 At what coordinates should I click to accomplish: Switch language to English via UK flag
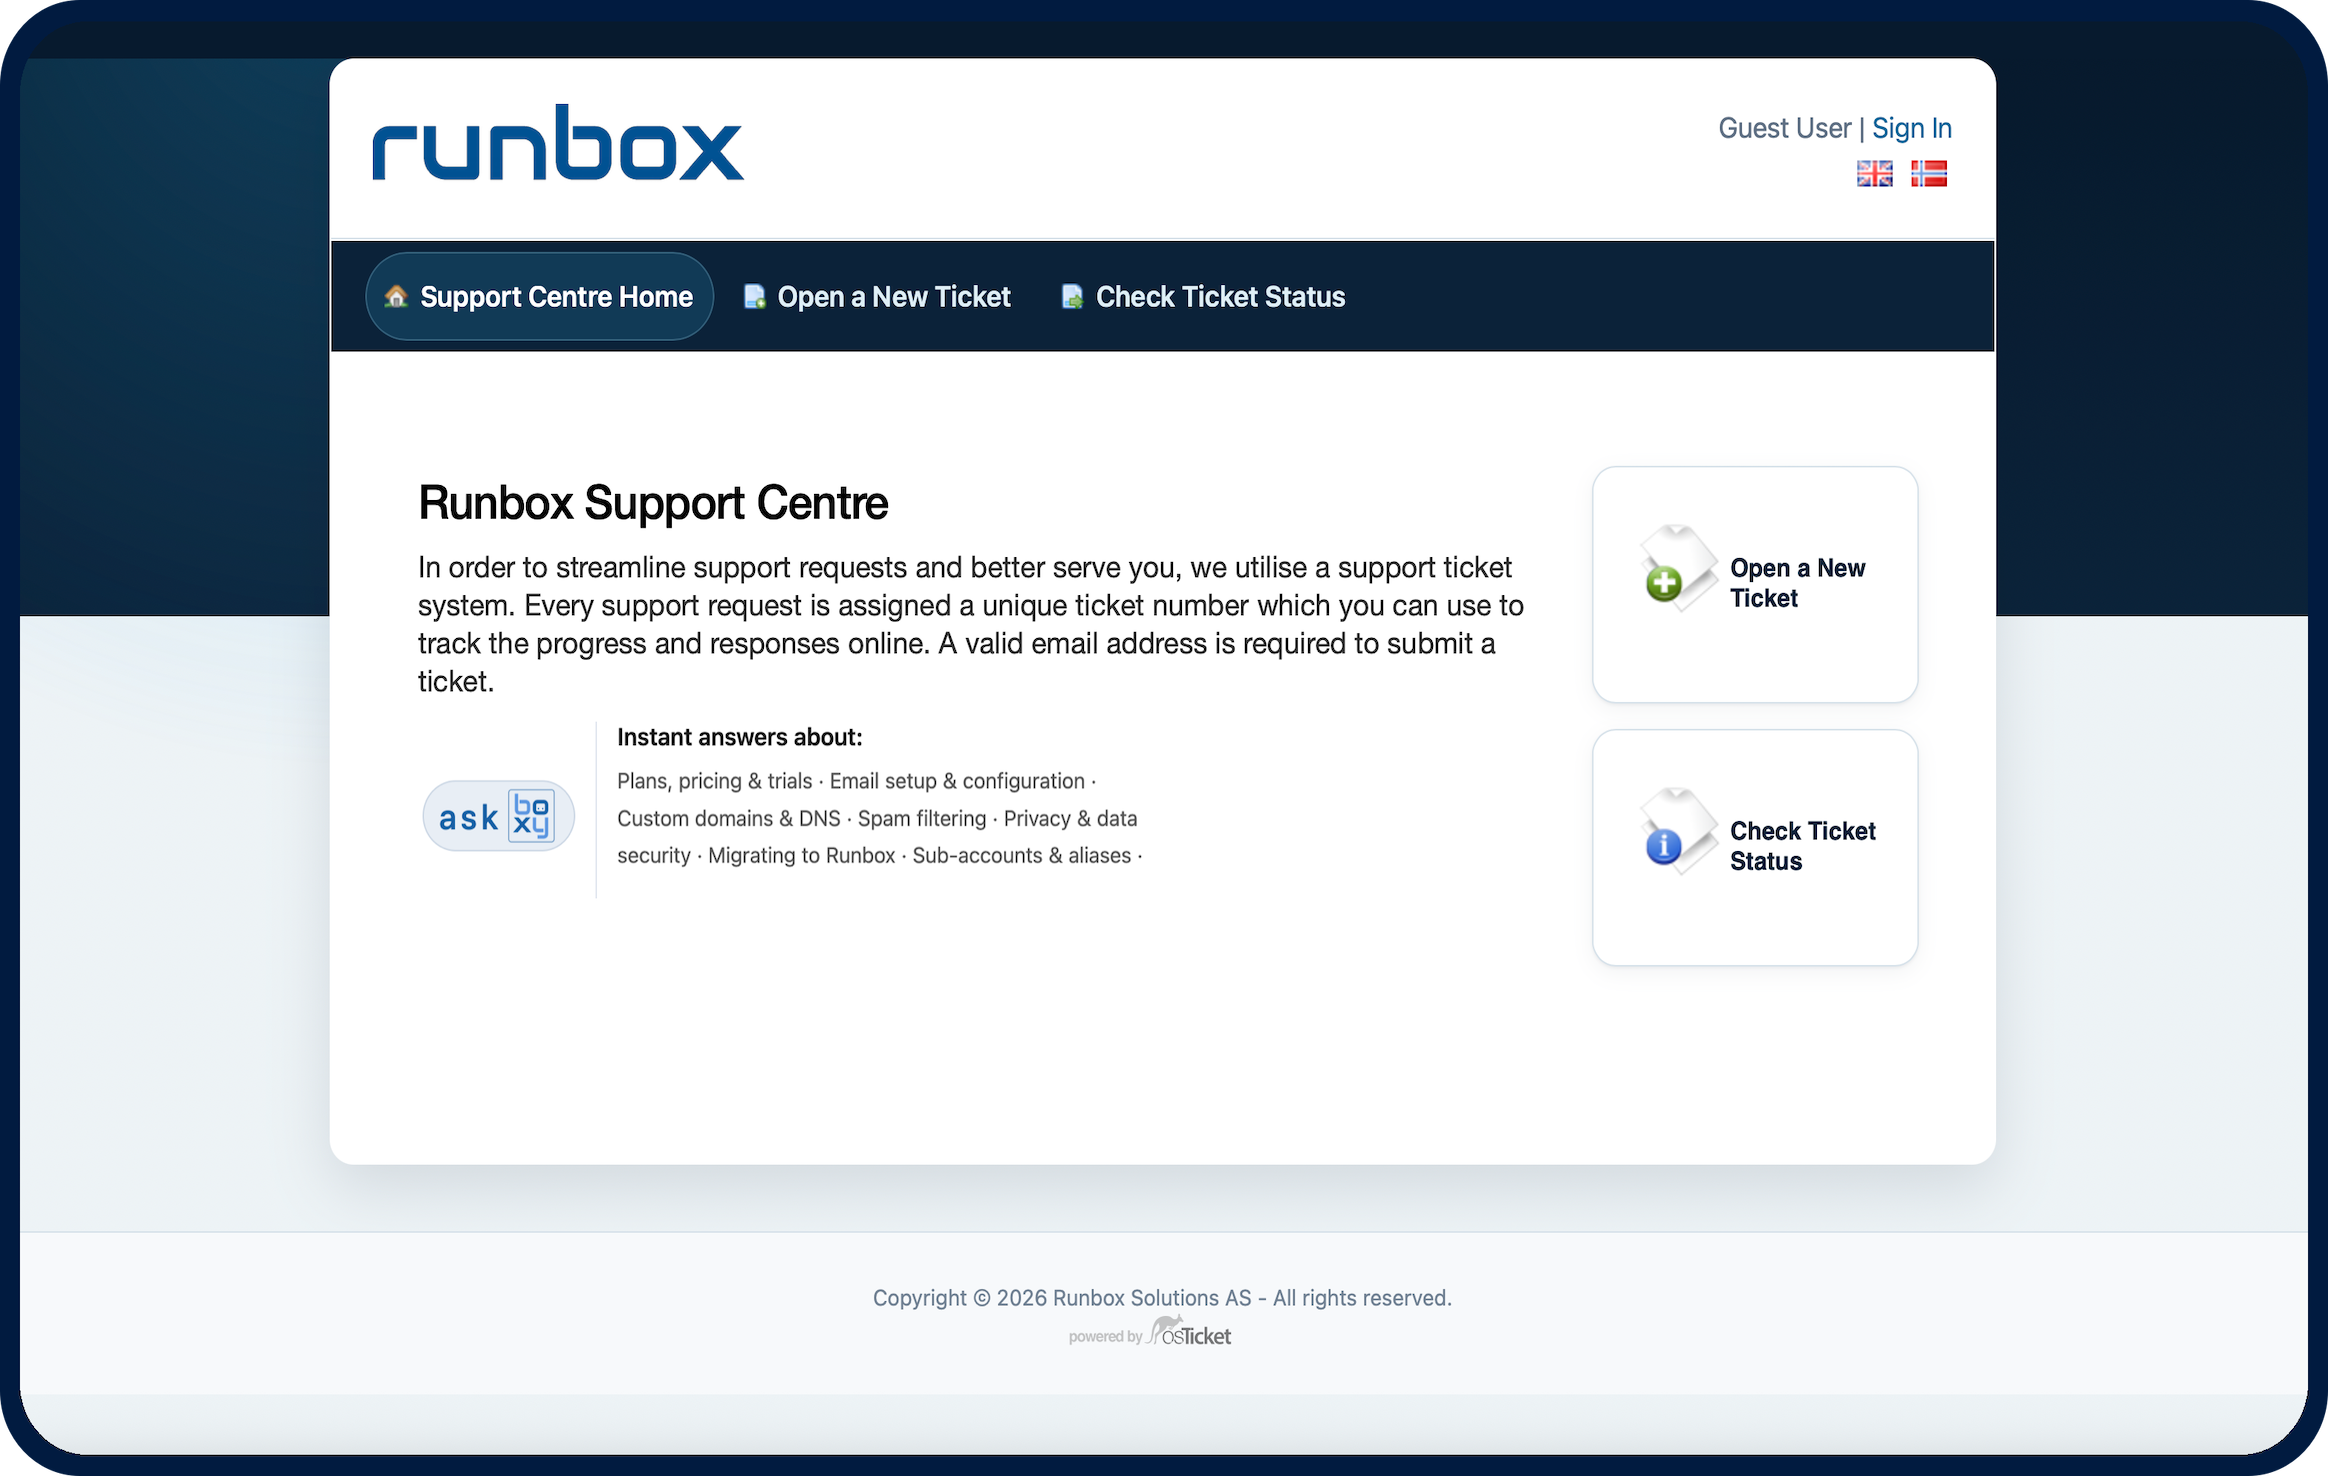point(1874,174)
